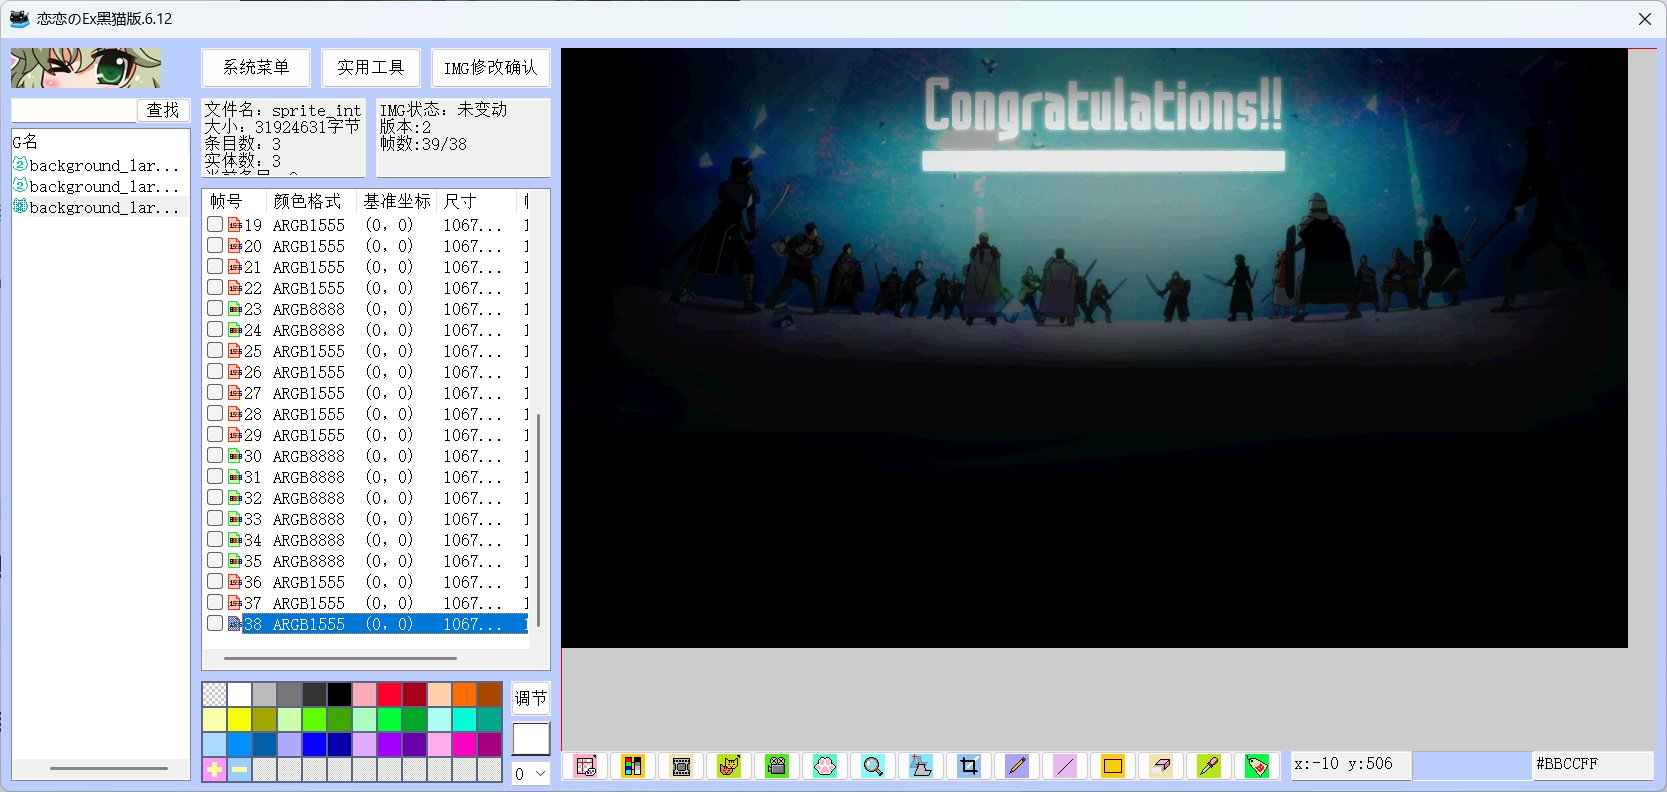Click the 调节 adjust button
Screen dimensions: 1667x792
click(531, 698)
